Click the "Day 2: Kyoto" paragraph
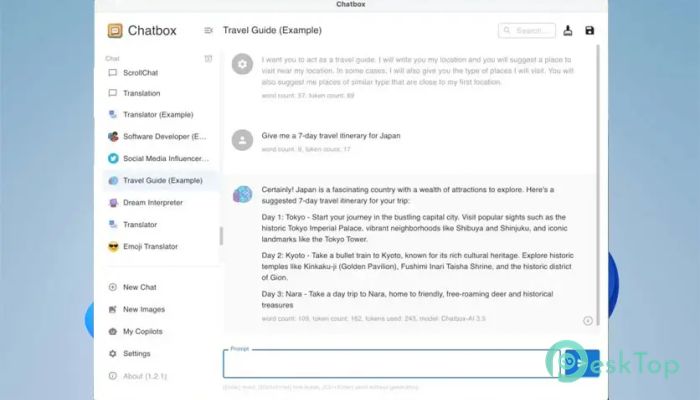This screenshot has height=400, width=700. 417,267
